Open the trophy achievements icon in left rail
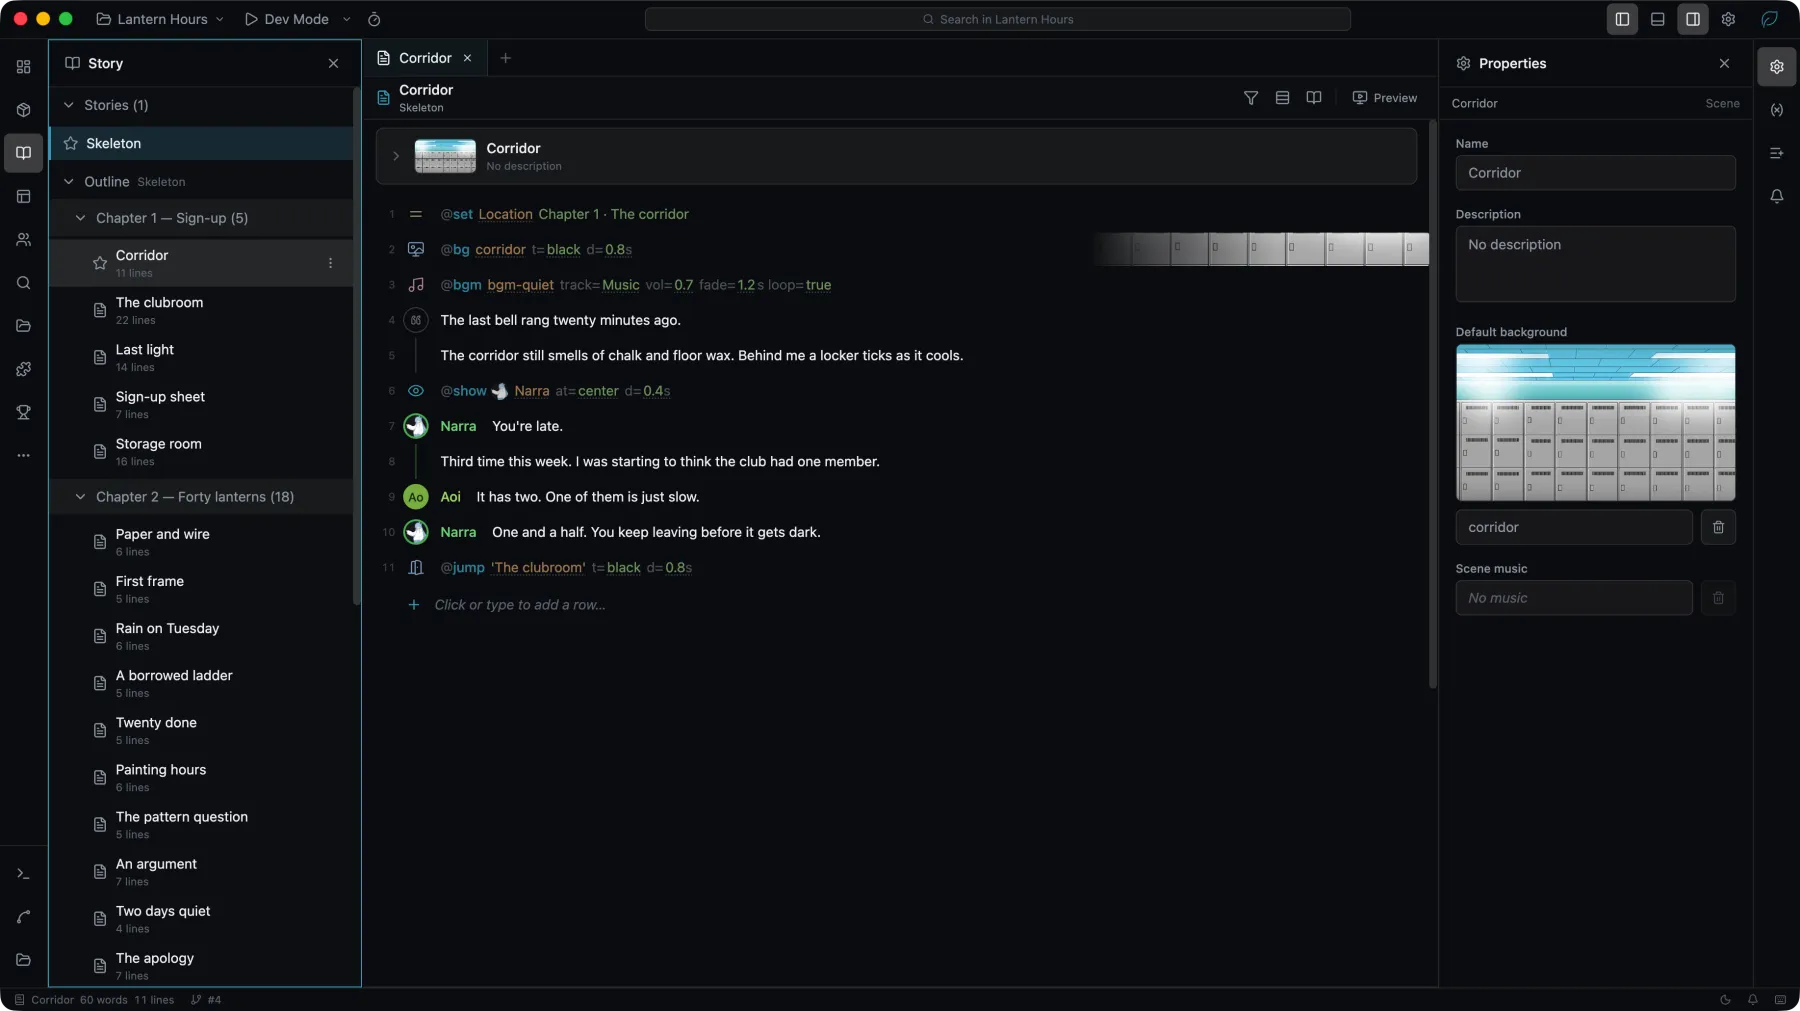 23,412
